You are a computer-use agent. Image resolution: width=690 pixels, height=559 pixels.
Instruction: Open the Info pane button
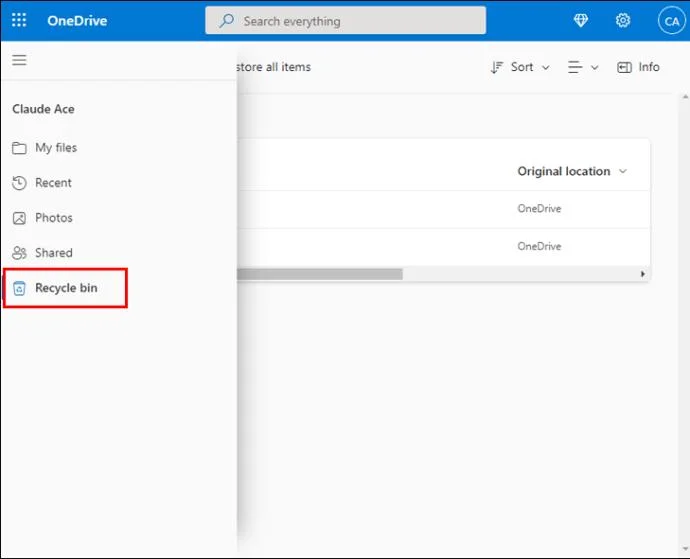(x=638, y=67)
